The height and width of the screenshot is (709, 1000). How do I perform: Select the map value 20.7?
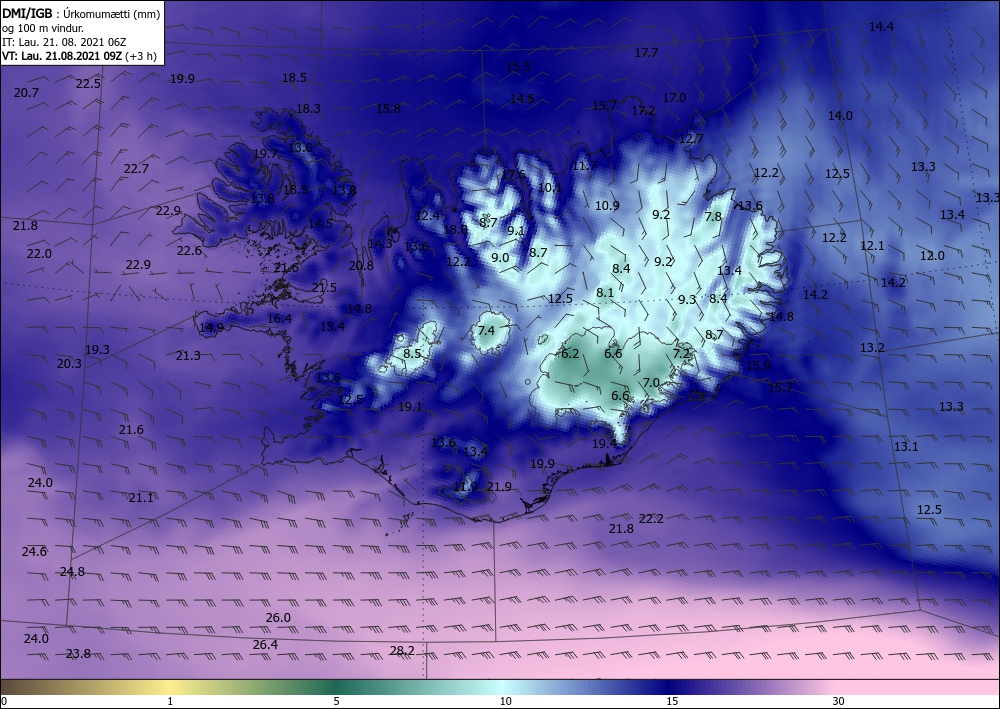(26, 92)
